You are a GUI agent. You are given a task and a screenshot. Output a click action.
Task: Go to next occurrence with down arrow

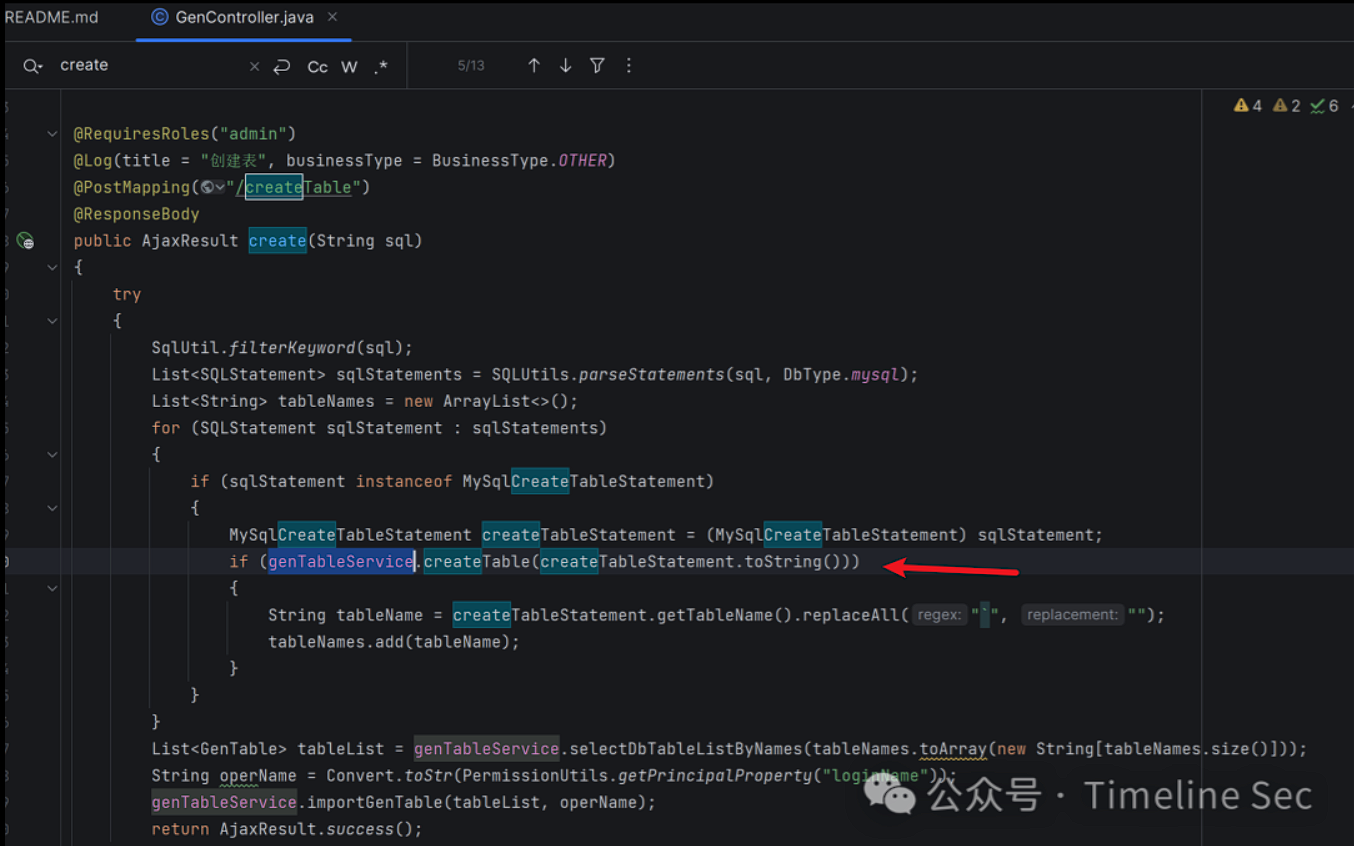[x=566, y=65]
